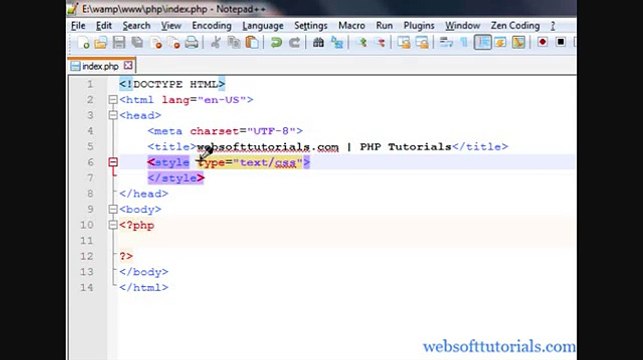Open the Edit menu
The width and height of the screenshot is (643, 360).
[104, 26]
